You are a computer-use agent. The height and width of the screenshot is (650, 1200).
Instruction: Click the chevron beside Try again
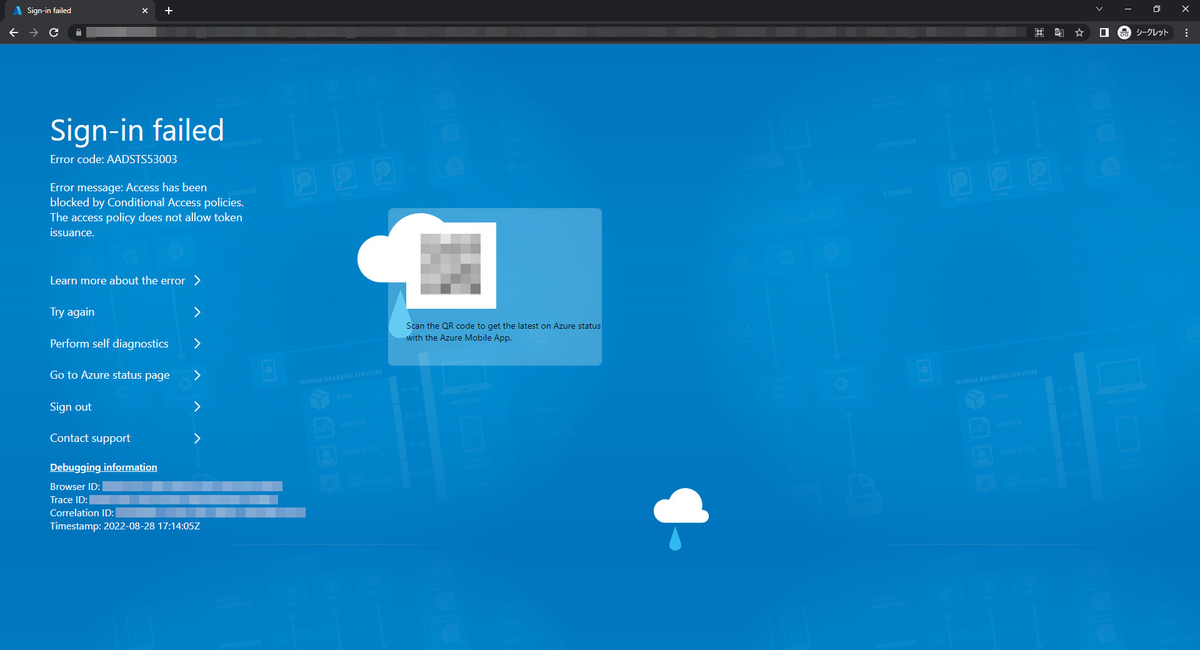point(197,312)
